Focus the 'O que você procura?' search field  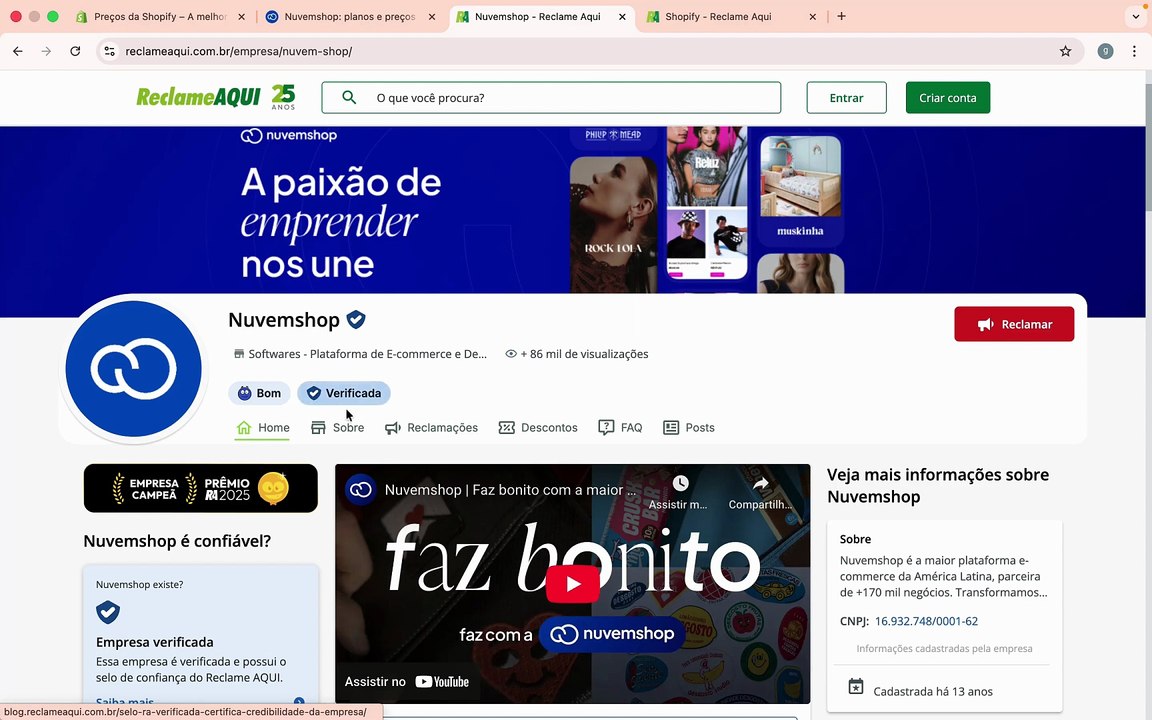pyautogui.click(x=551, y=98)
